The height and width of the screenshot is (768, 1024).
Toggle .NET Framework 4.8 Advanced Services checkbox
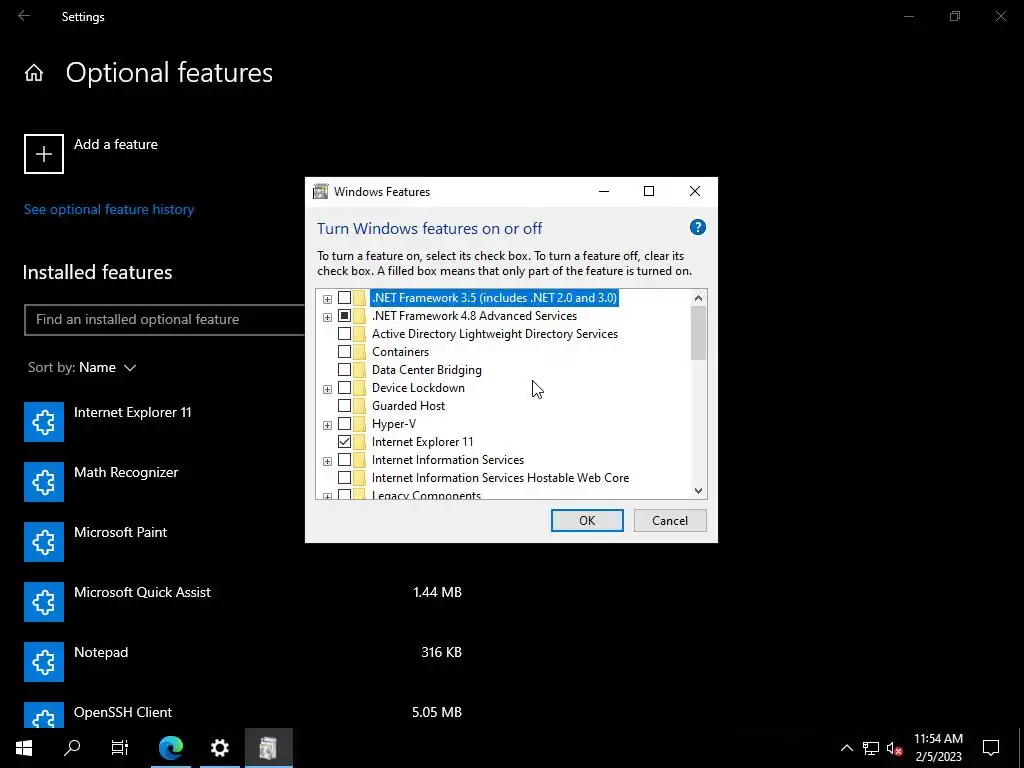click(x=344, y=316)
